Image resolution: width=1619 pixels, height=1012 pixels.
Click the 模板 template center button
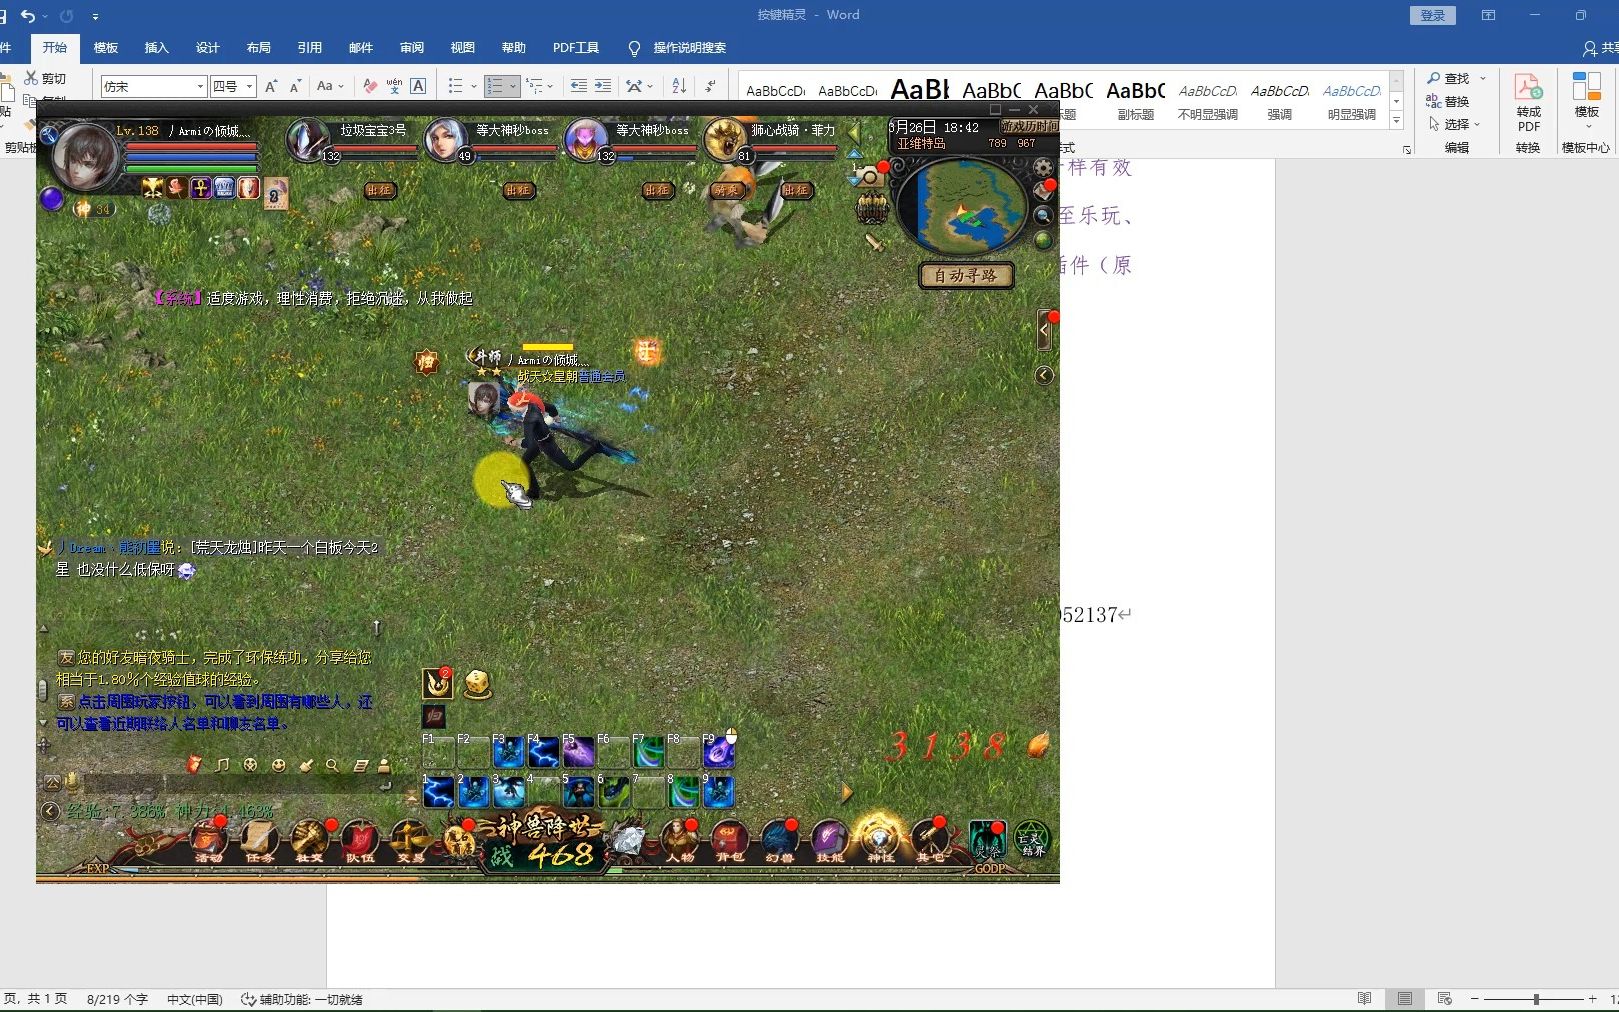(x=1586, y=103)
